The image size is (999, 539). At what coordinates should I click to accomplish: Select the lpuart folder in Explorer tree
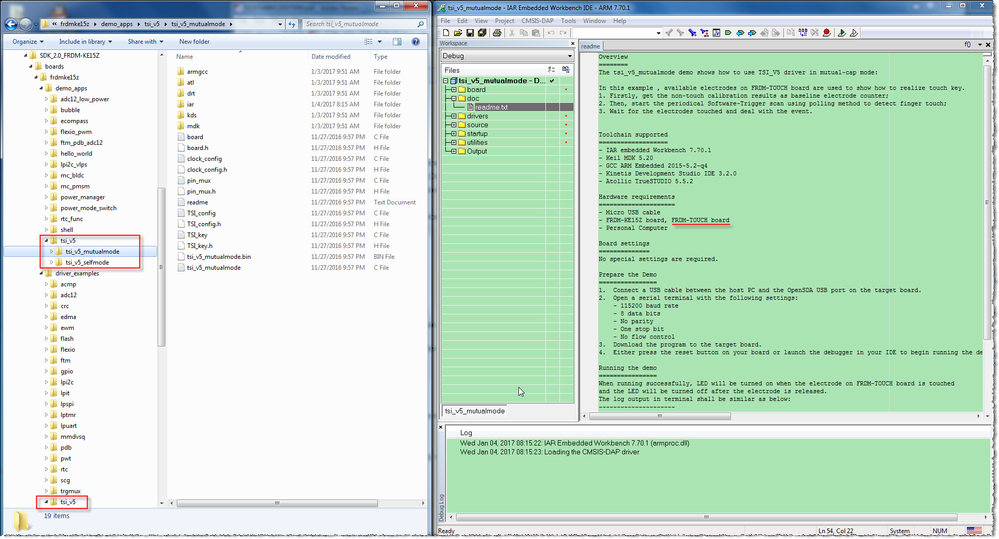click(x=68, y=426)
